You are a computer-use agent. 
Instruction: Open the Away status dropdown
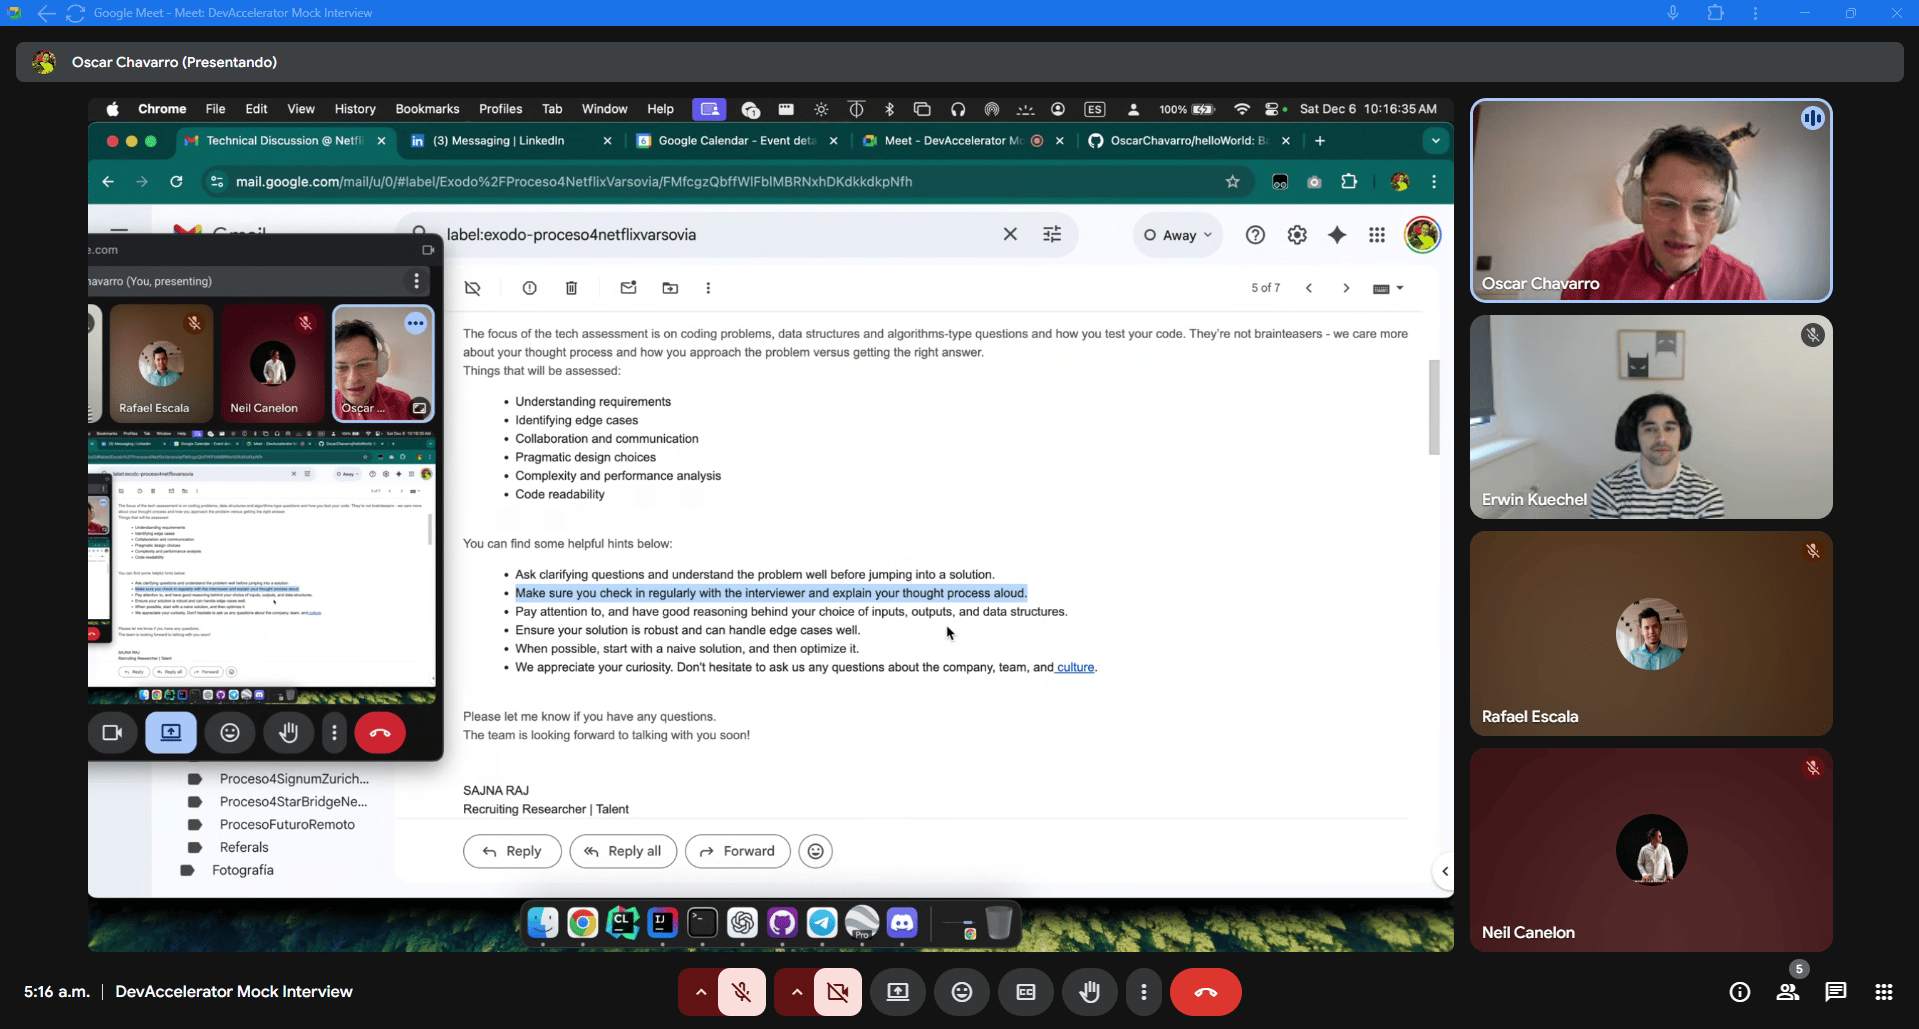pos(1177,235)
